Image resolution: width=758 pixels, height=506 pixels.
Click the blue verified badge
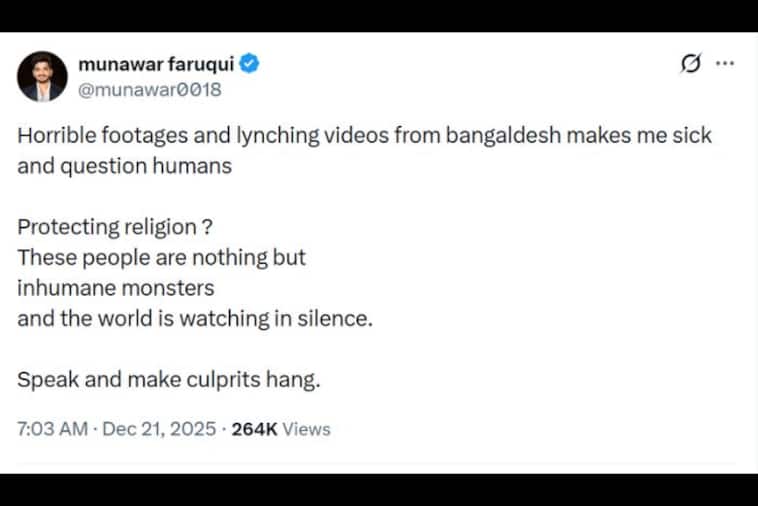[x=250, y=66]
